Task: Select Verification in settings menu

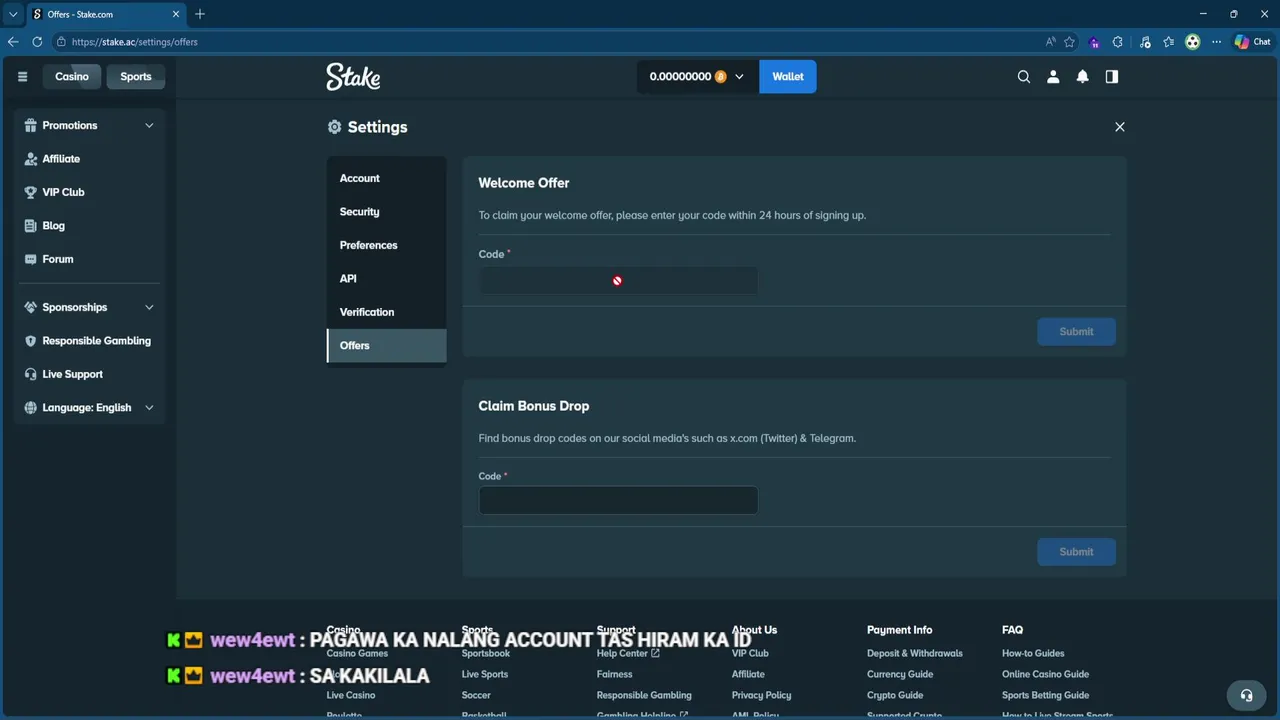Action: [386, 312]
